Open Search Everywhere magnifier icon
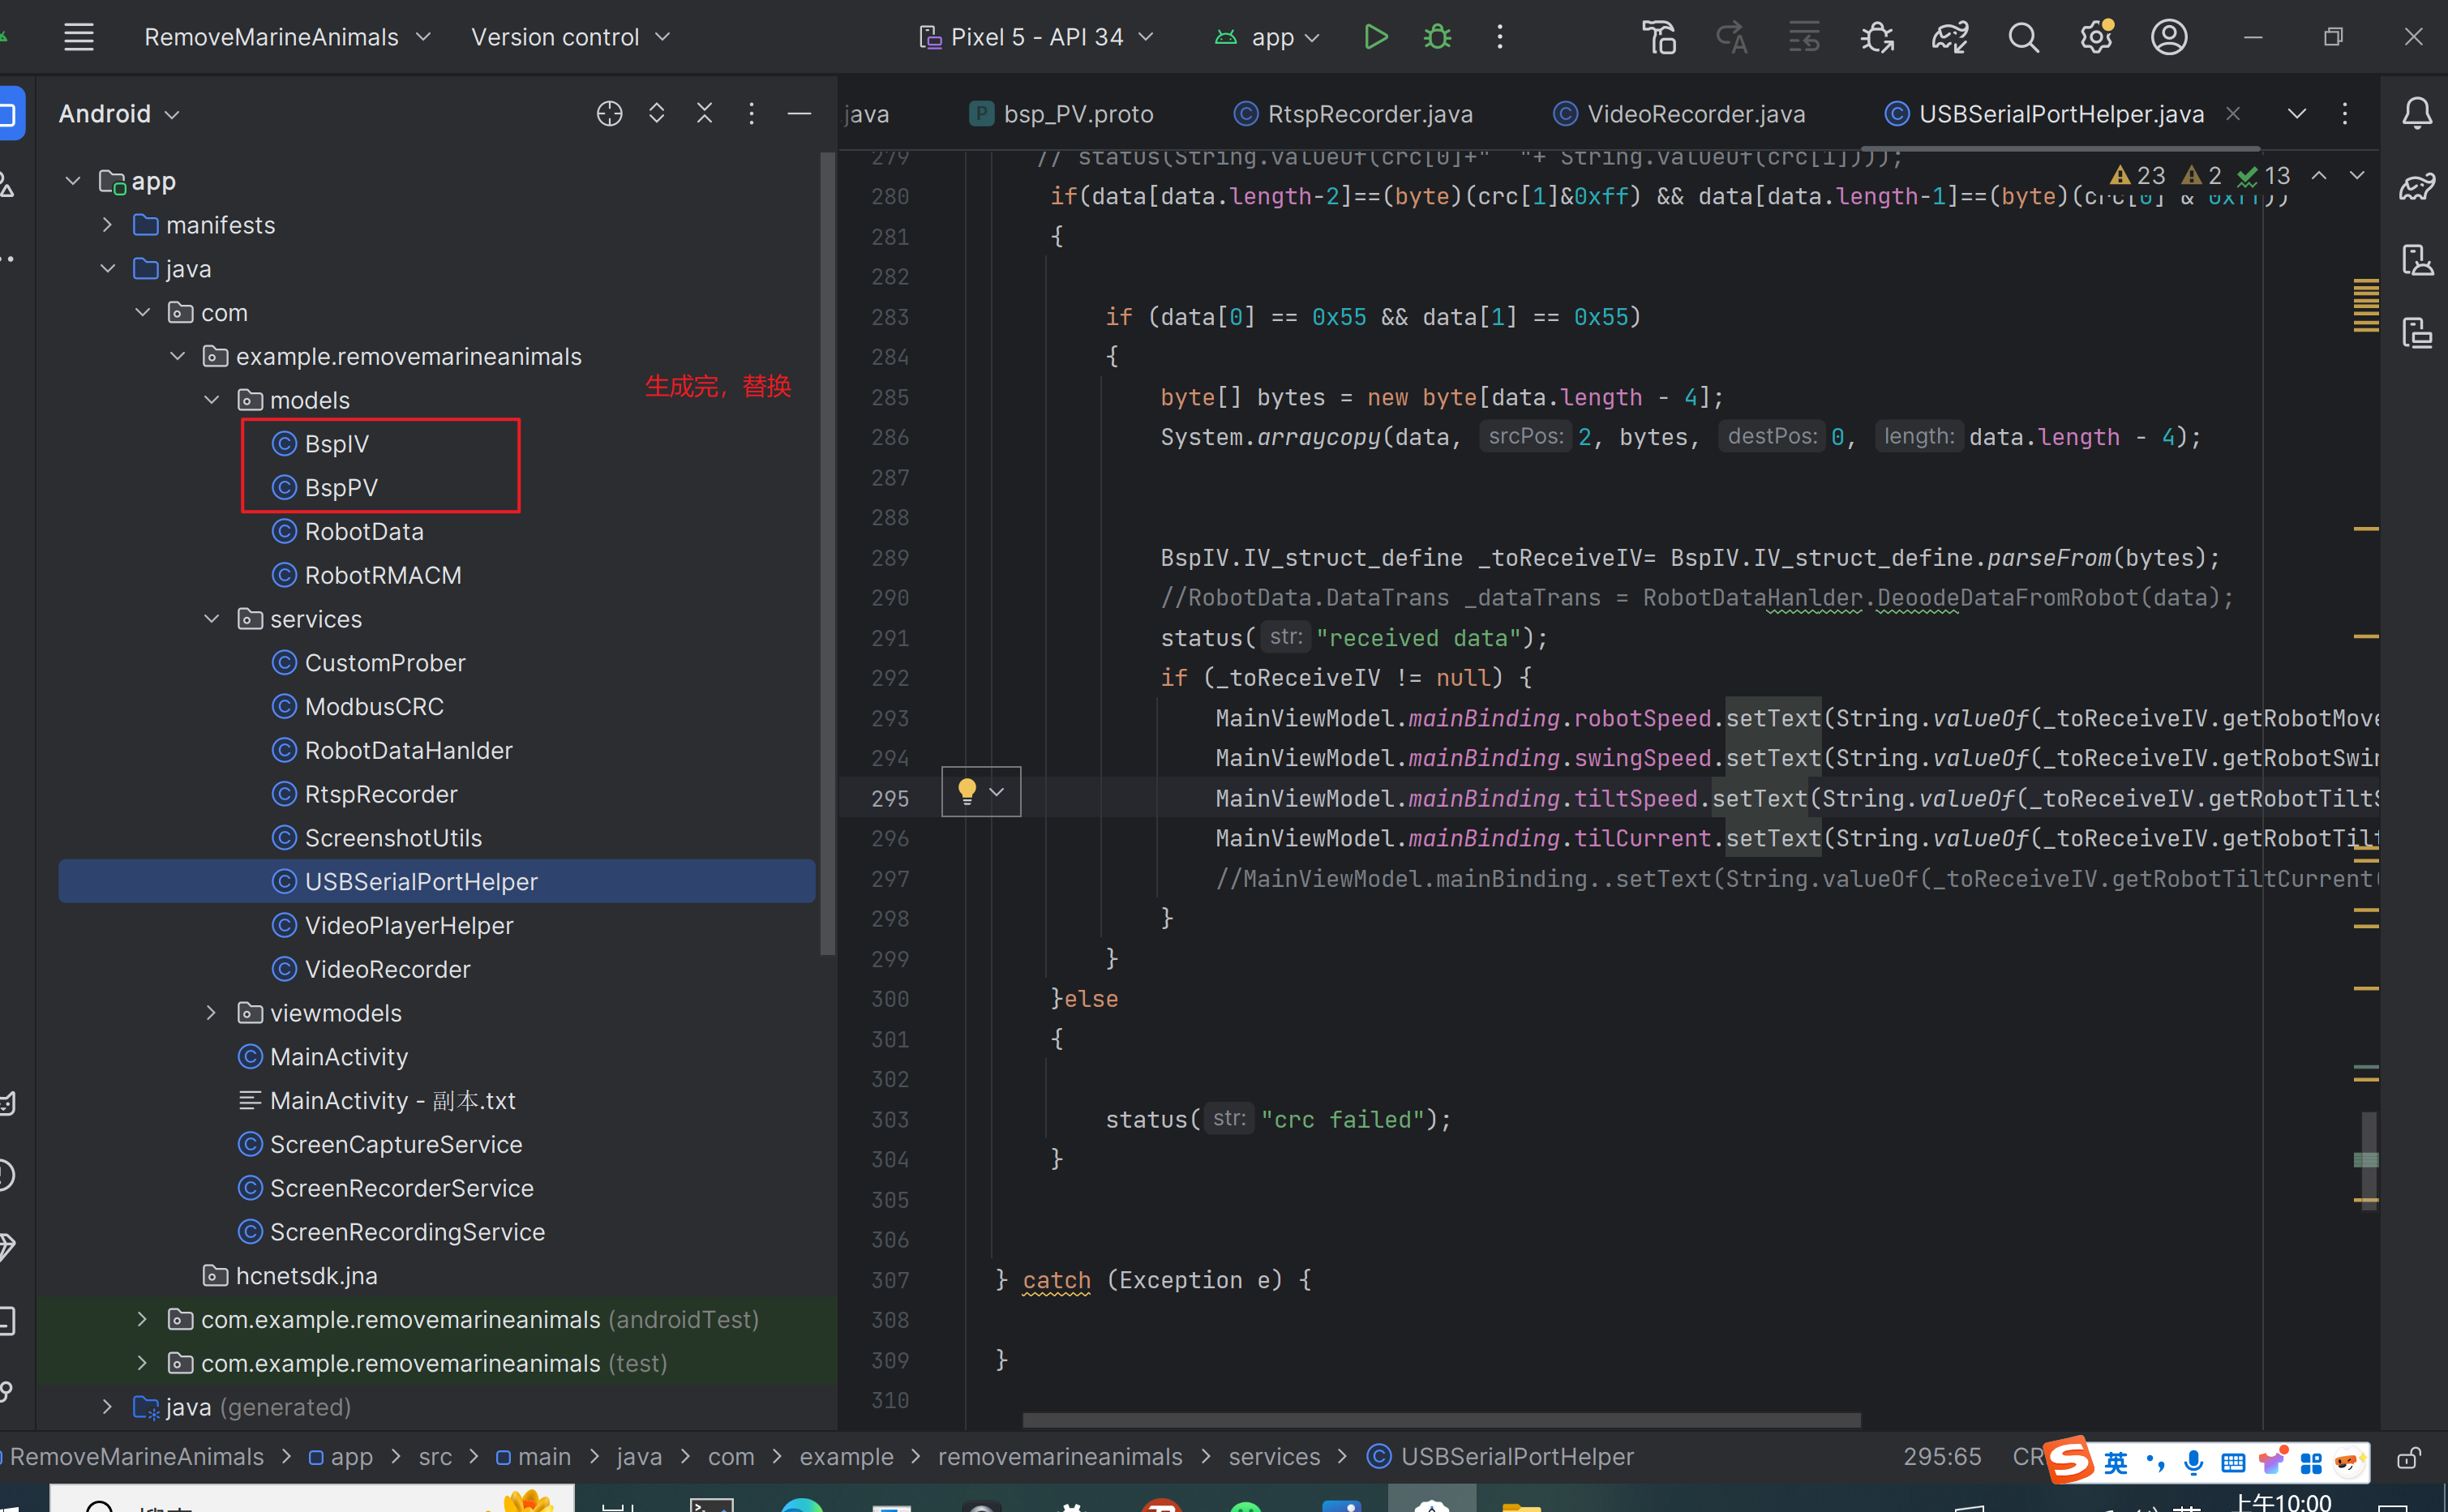The height and width of the screenshot is (1512, 2448). click(2023, 38)
